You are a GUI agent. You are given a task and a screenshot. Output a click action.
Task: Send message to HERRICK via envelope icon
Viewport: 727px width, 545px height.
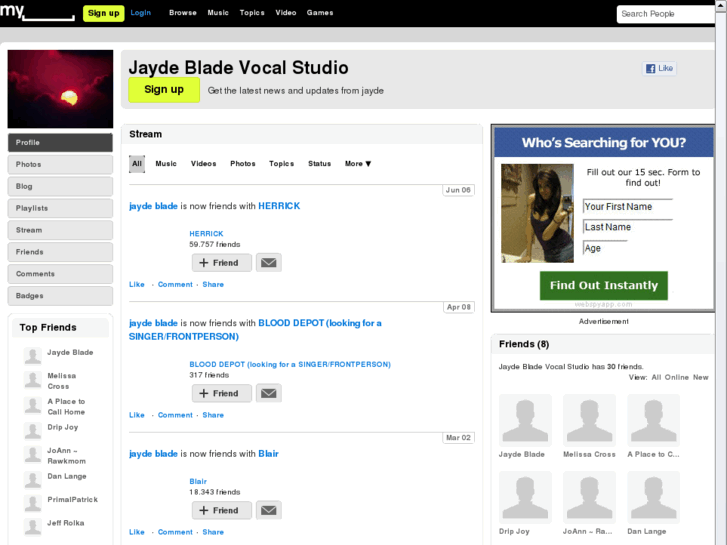tap(268, 263)
